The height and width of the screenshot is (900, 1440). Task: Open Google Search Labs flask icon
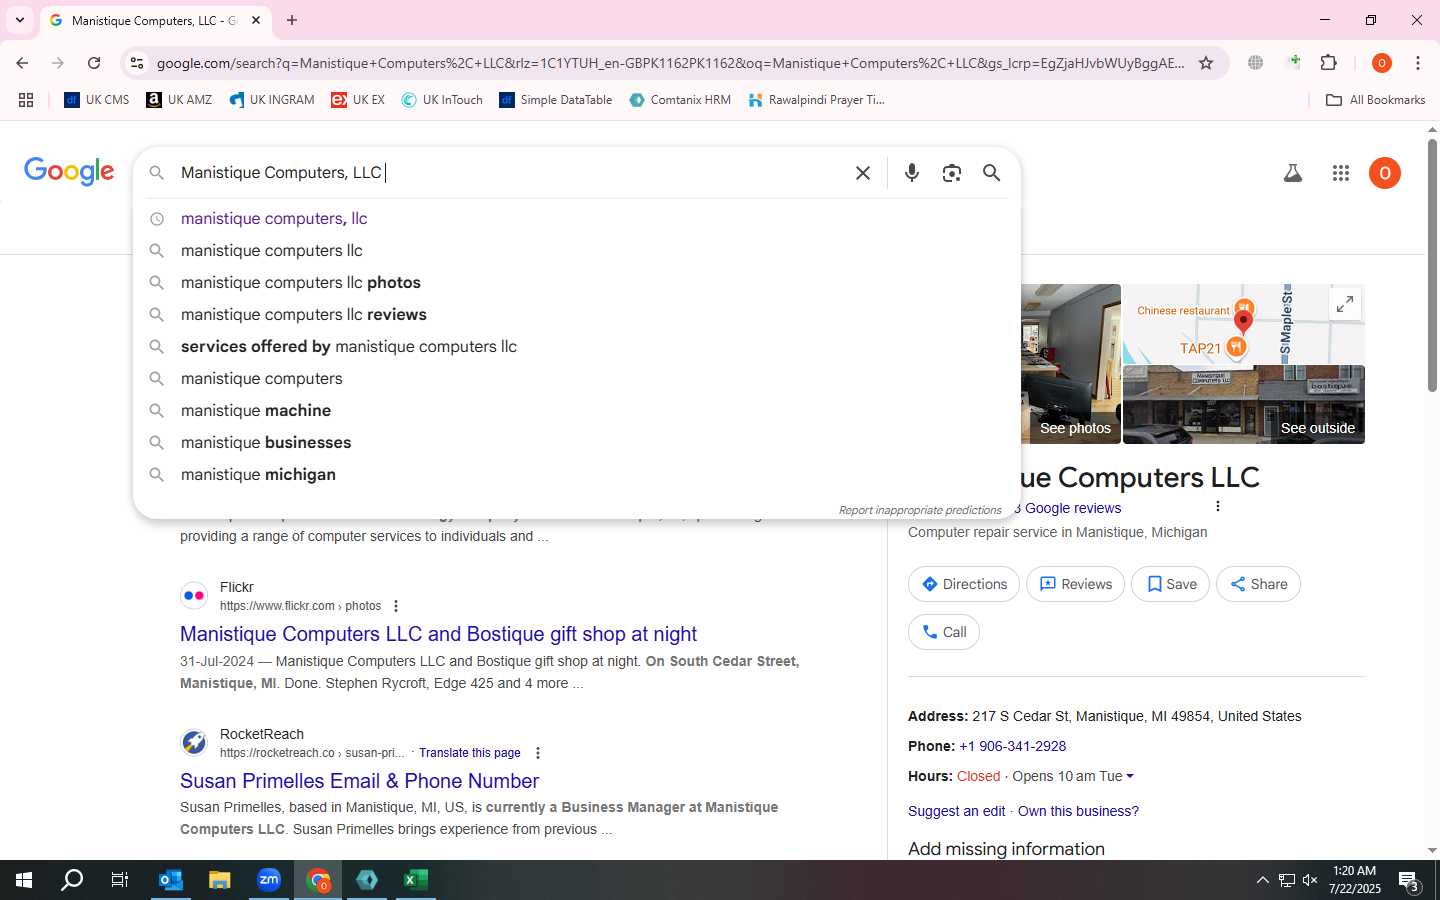pos(1293,173)
